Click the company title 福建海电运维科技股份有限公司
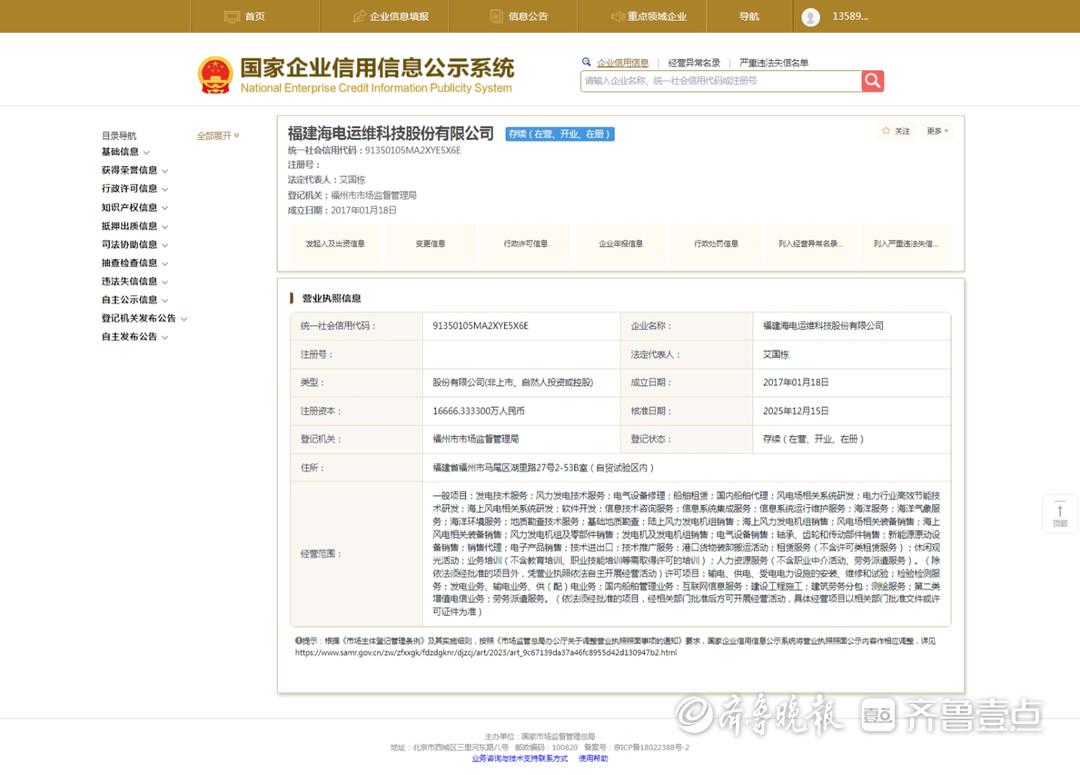 click(391, 134)
